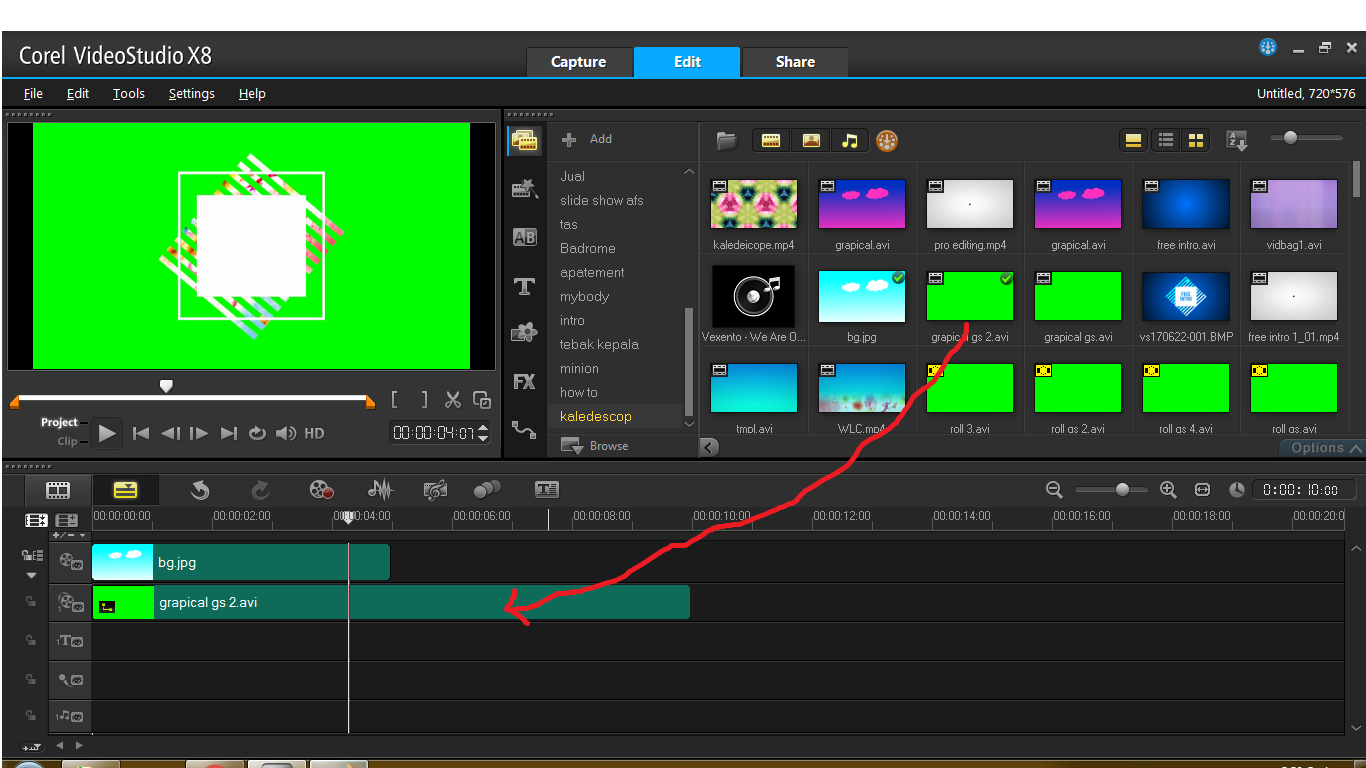The height and width of the screenshot is (768, 1366).
Task: Open the Sound Mixer
Action: click(x=380, y=490)
